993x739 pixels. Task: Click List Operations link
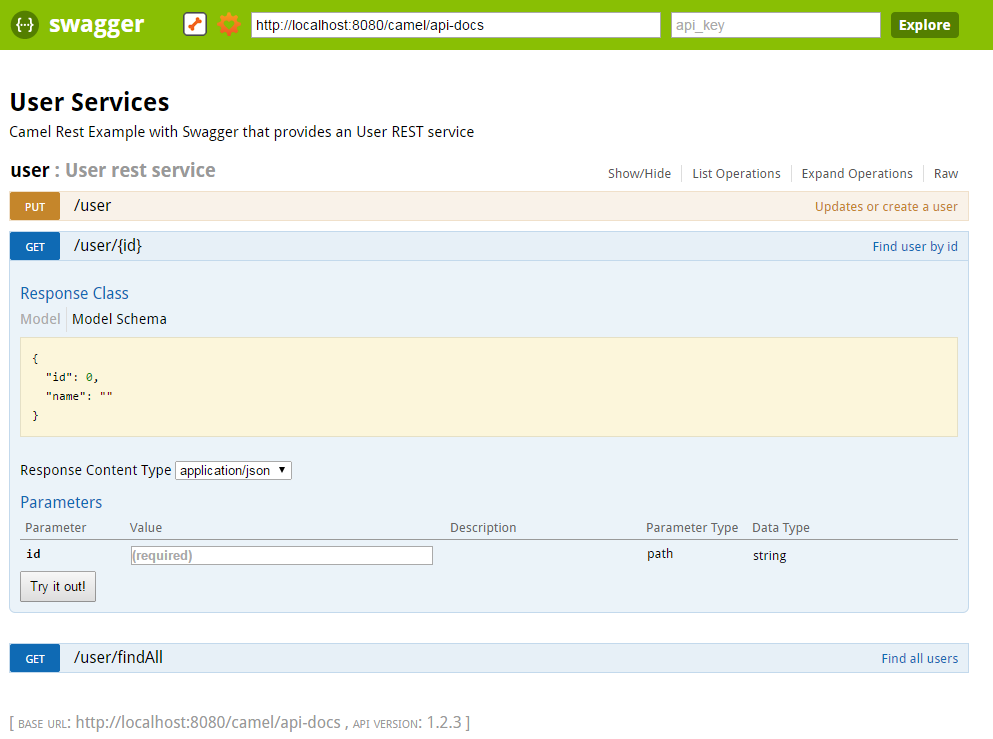(736, 174)
